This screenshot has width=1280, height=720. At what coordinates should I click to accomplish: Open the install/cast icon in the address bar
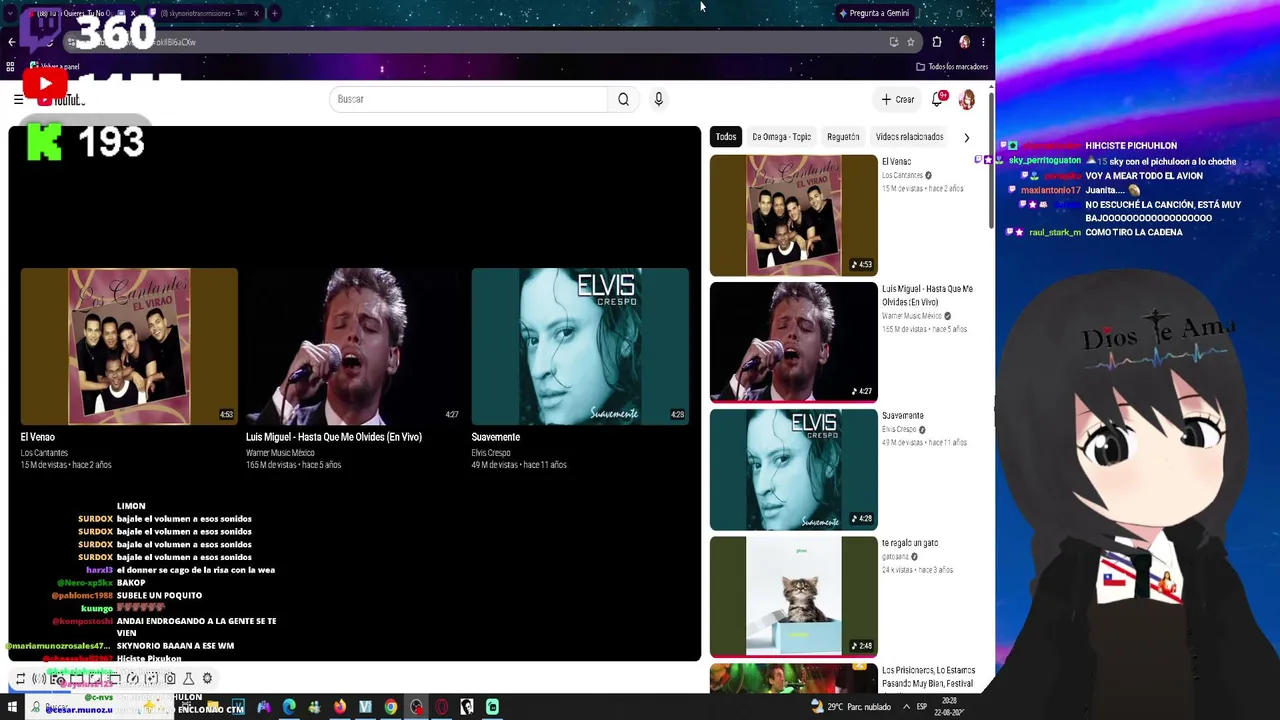pyautogui.click(x=893, y=42)
